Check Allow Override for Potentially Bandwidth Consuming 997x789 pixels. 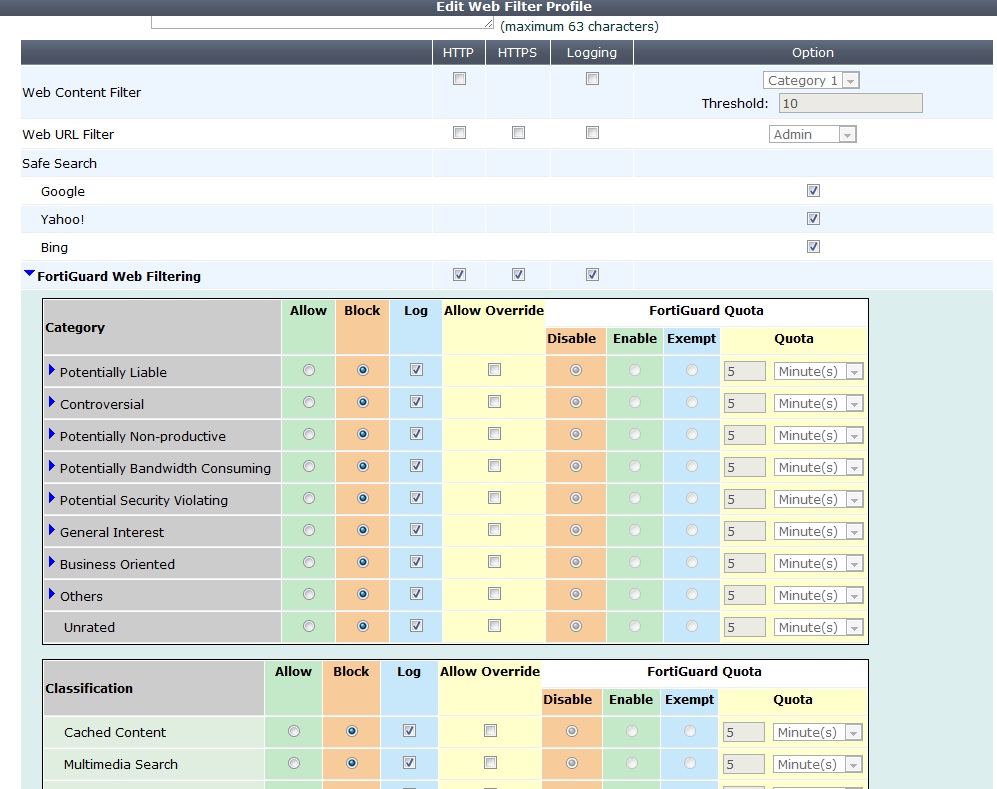494,466
